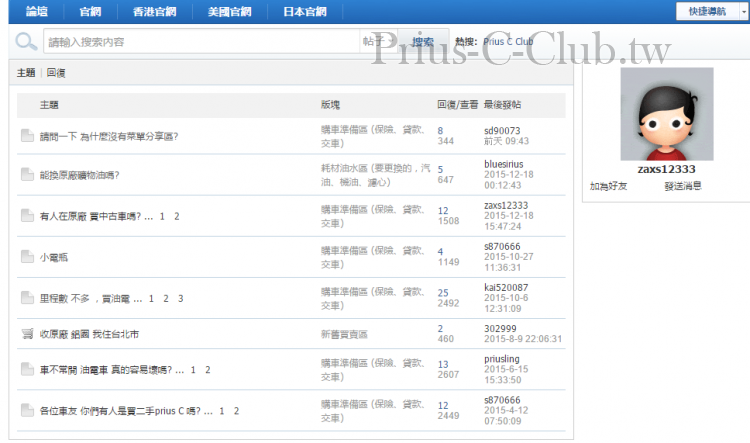Open the 日本官網 navigation tab
This screenshot has height=443, width=750.
tap(305, 11)
